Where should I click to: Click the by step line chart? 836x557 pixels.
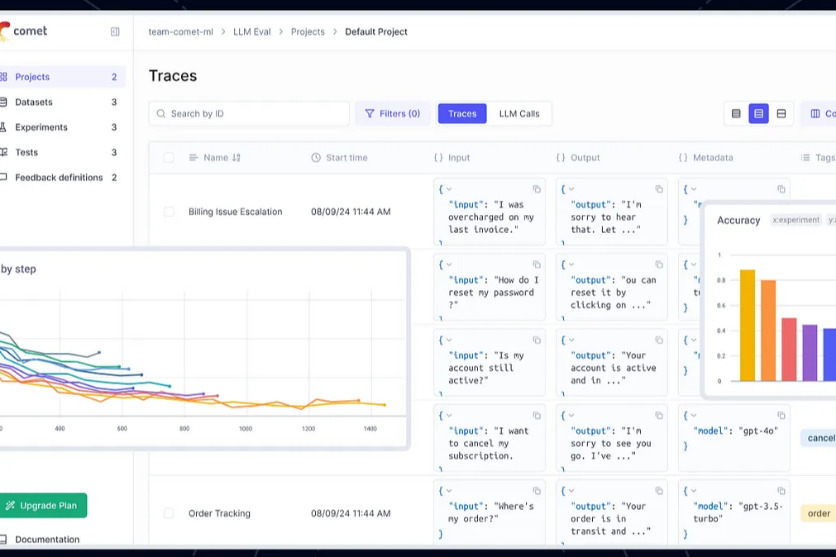[x=204, y=349]
